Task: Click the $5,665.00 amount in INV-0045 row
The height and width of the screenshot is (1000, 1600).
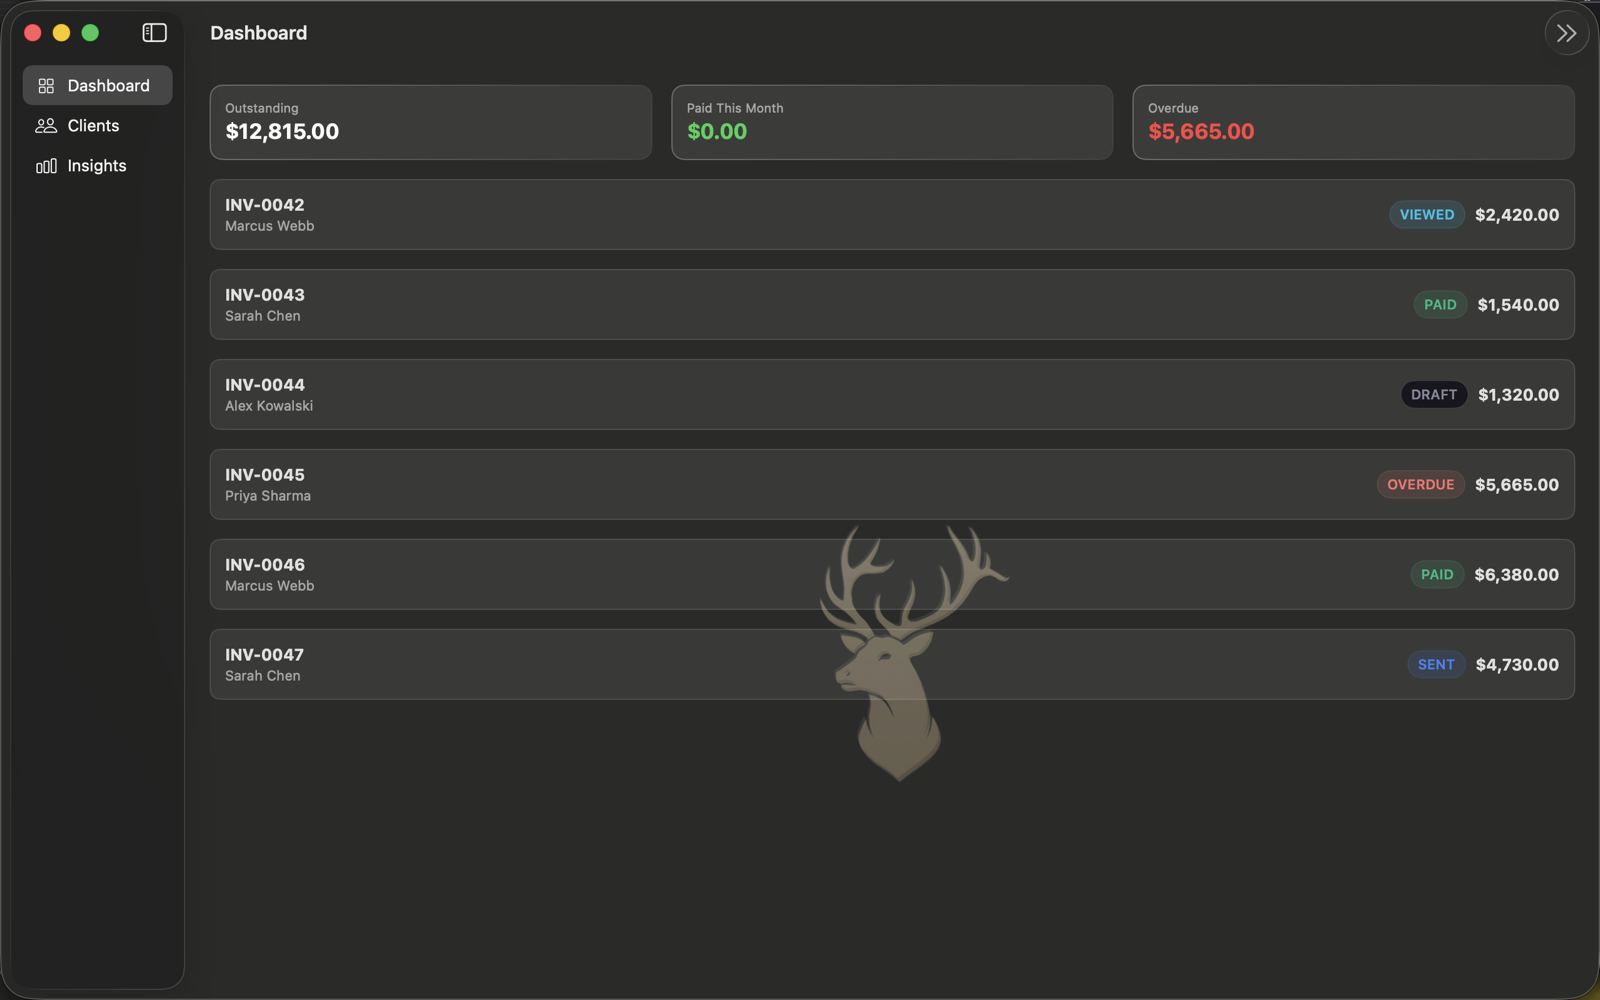Action: [x=1517, y=485]
